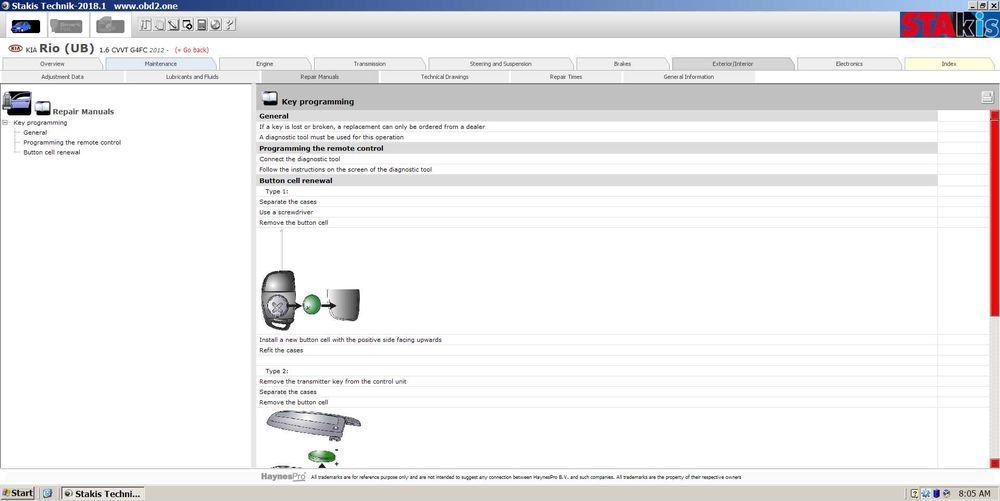Click the 'Connect the diagnostic tool' row

(597, 159)
